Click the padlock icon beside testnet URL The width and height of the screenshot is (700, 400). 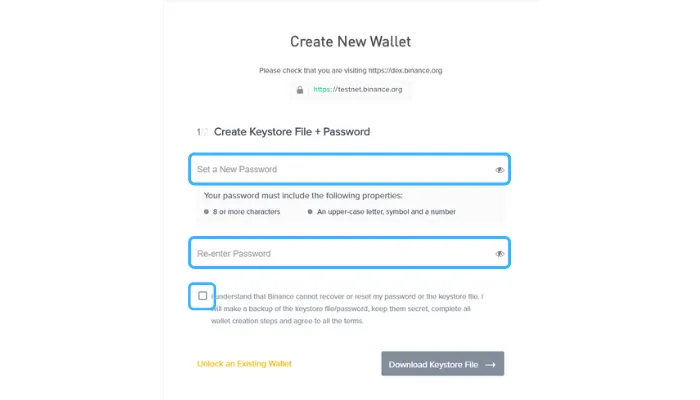pyautogui.click(x=300, y=90)
